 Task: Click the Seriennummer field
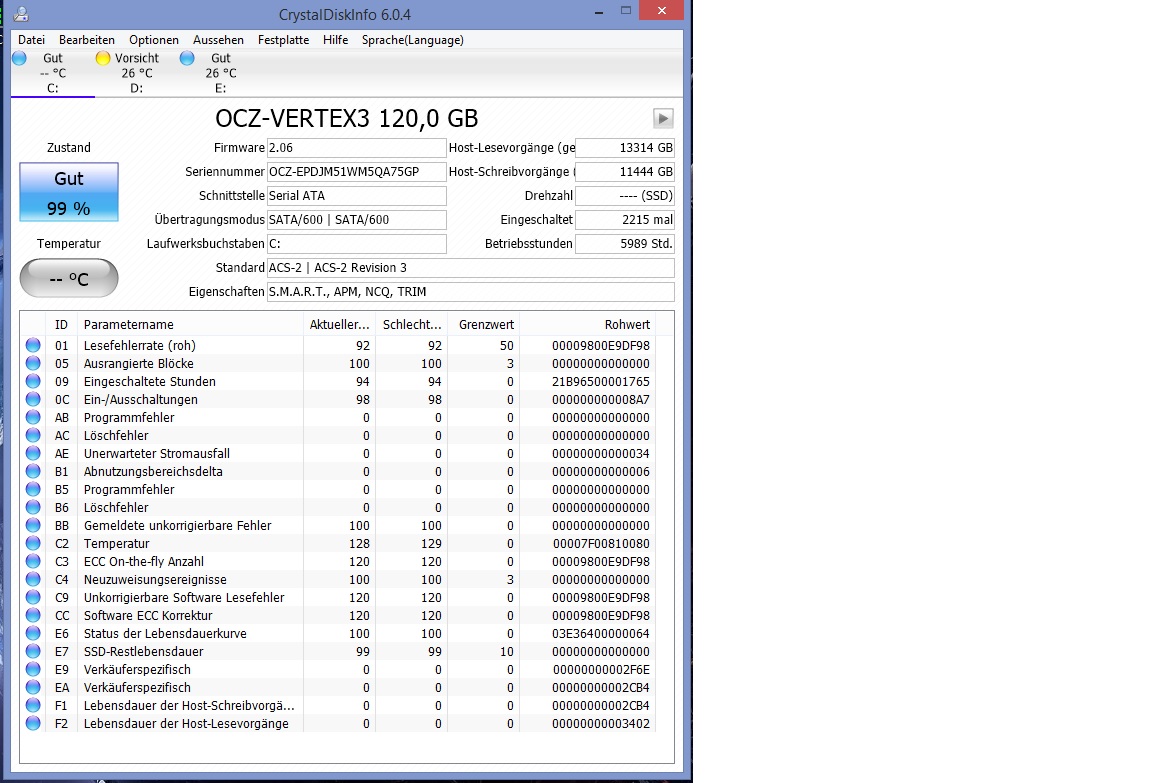point(356,172)
